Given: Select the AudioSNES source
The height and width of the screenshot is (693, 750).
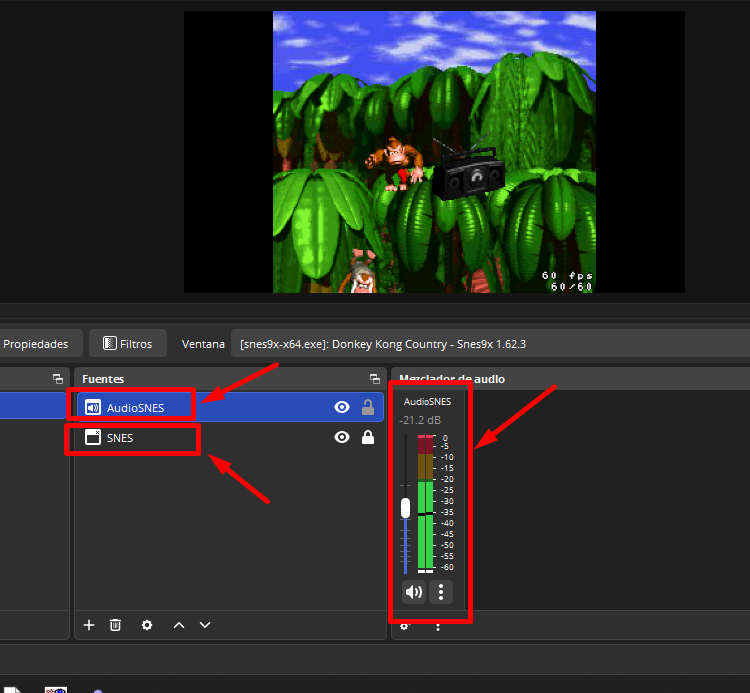Looking at the screenshot, I should (x=230, y=407).
